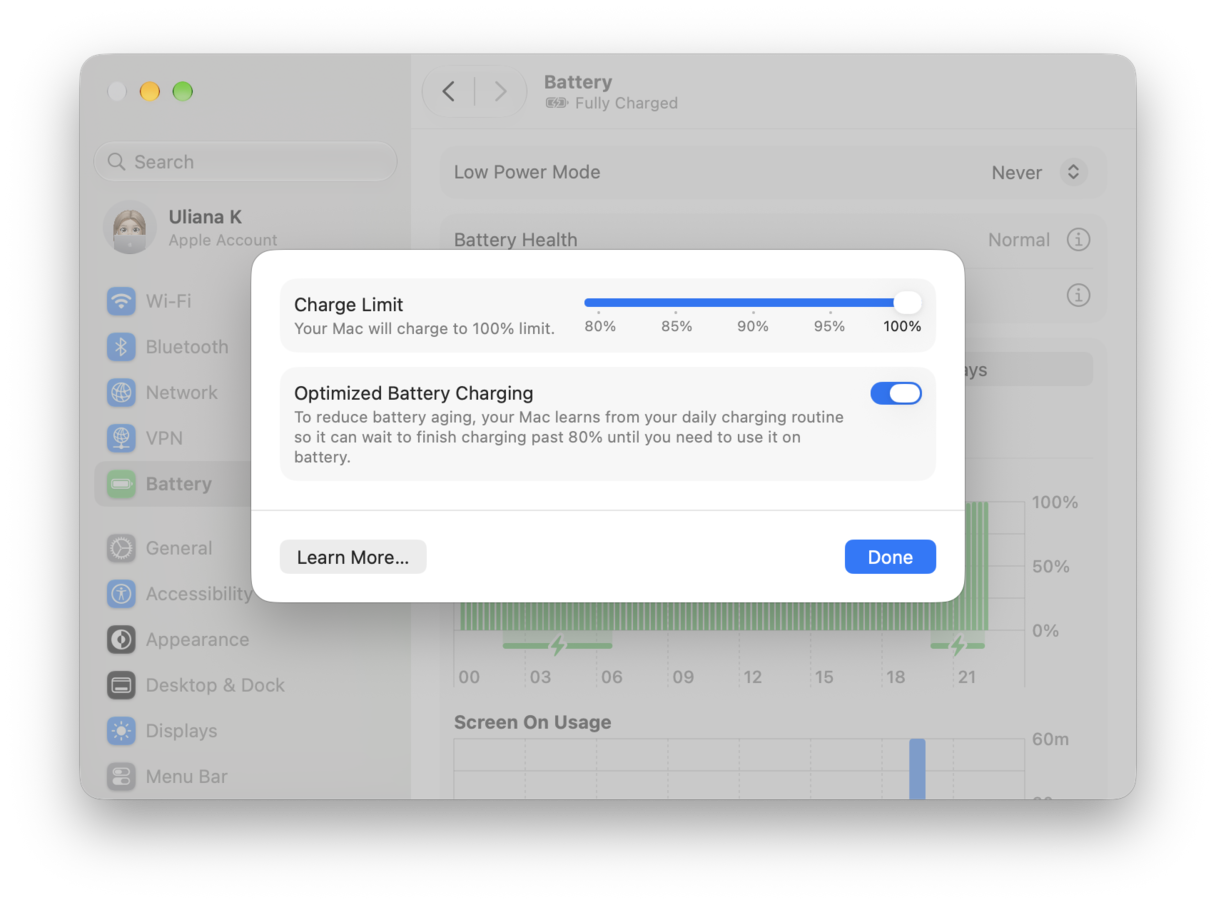Click the 'Fully Charged' status text
The image size is (1216, 905).
[x=626, y=103]
